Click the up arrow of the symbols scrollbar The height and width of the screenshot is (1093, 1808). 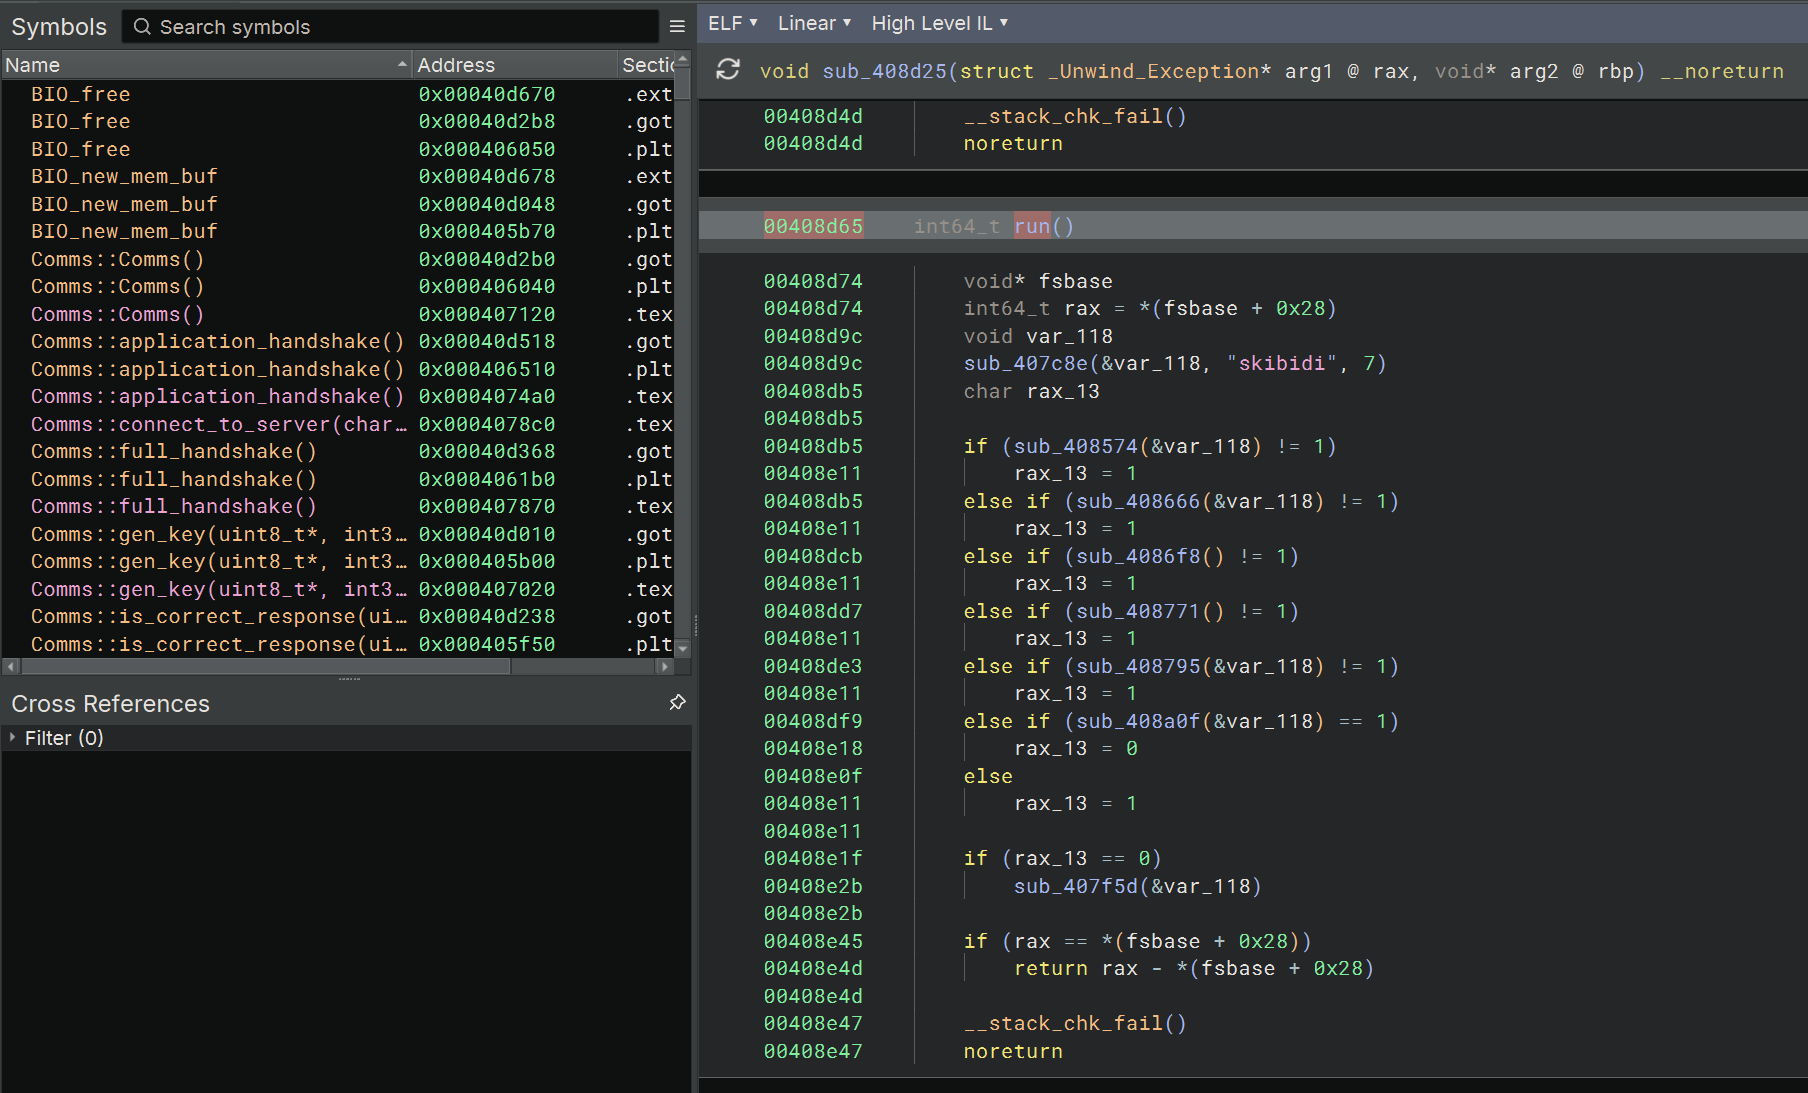(x=684, y=58)
